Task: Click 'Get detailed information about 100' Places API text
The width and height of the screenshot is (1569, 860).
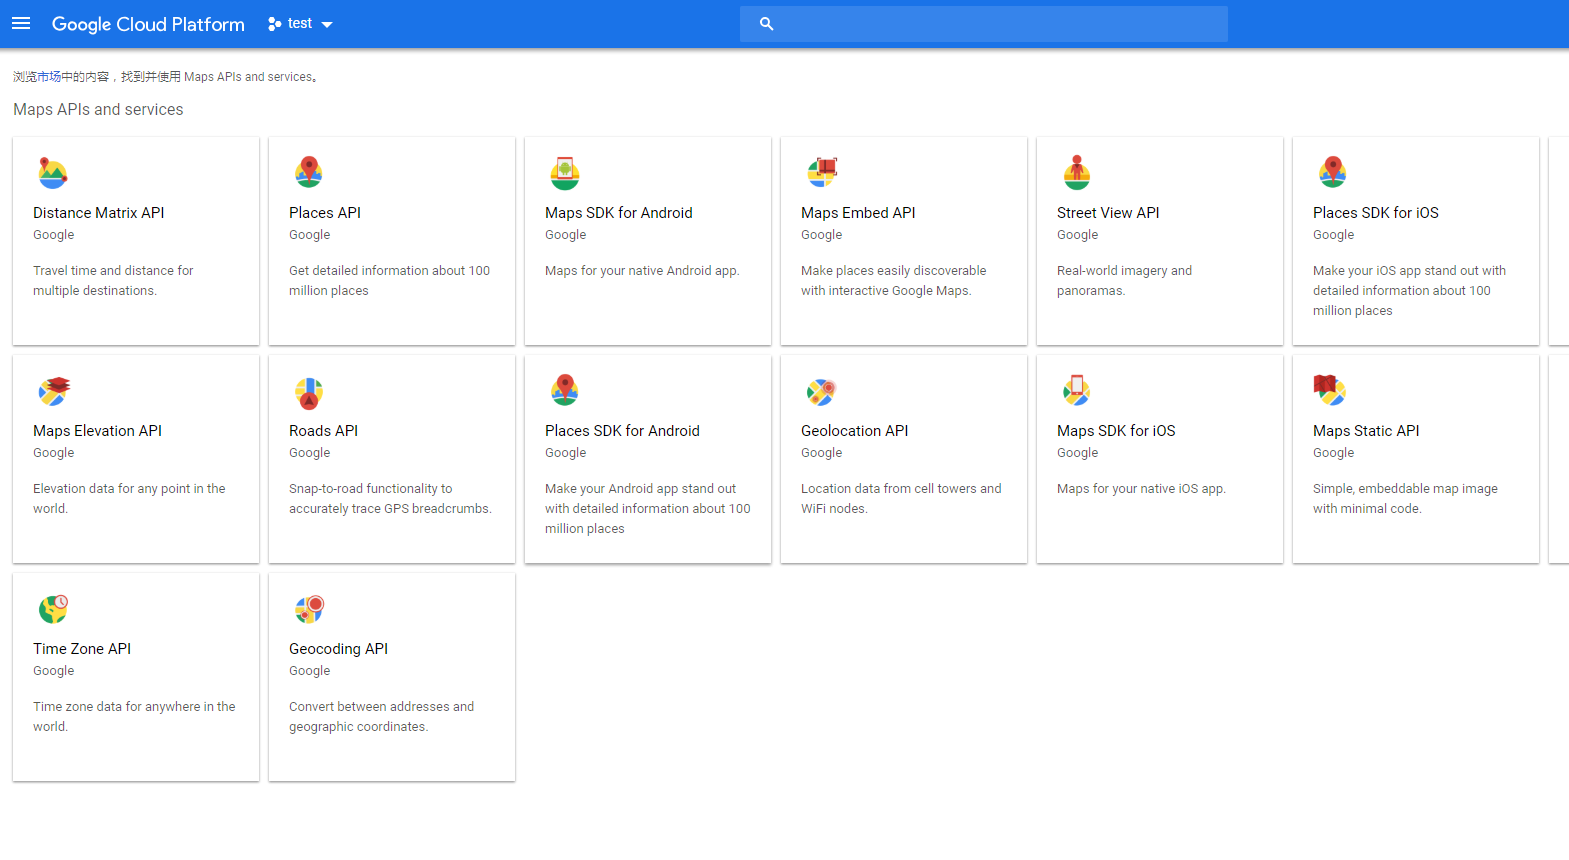Action: (389, 271)
